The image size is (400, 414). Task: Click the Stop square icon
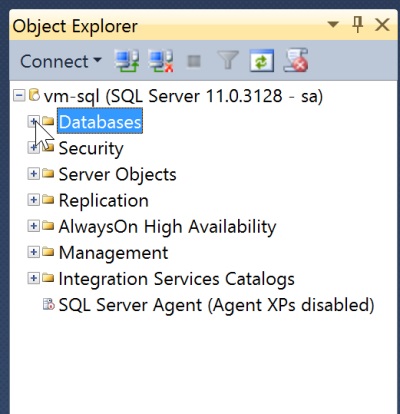pyautogui.click(x=194, y=61)
